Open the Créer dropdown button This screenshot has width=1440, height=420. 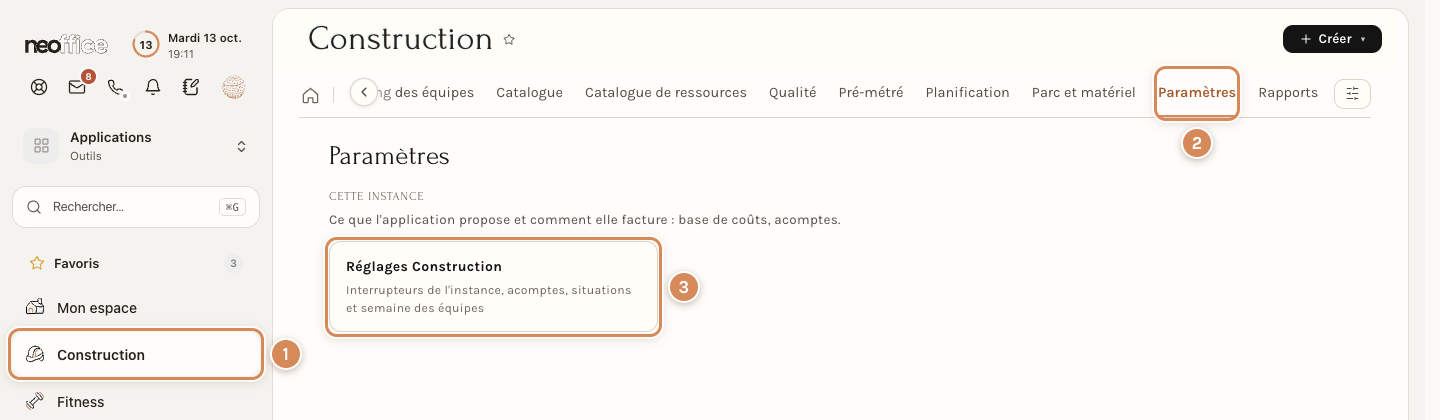point(1332,39)
